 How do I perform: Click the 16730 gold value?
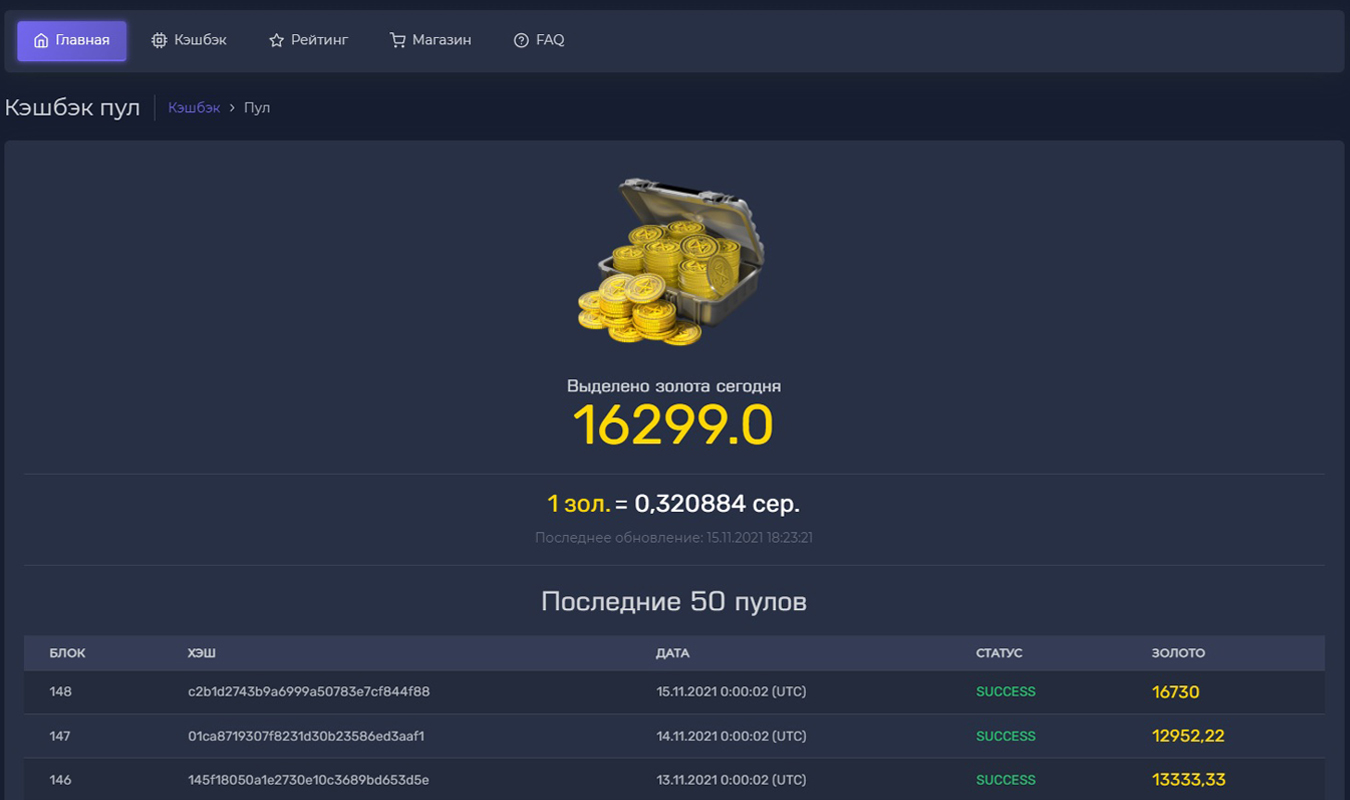click(x=1175, y=692)
